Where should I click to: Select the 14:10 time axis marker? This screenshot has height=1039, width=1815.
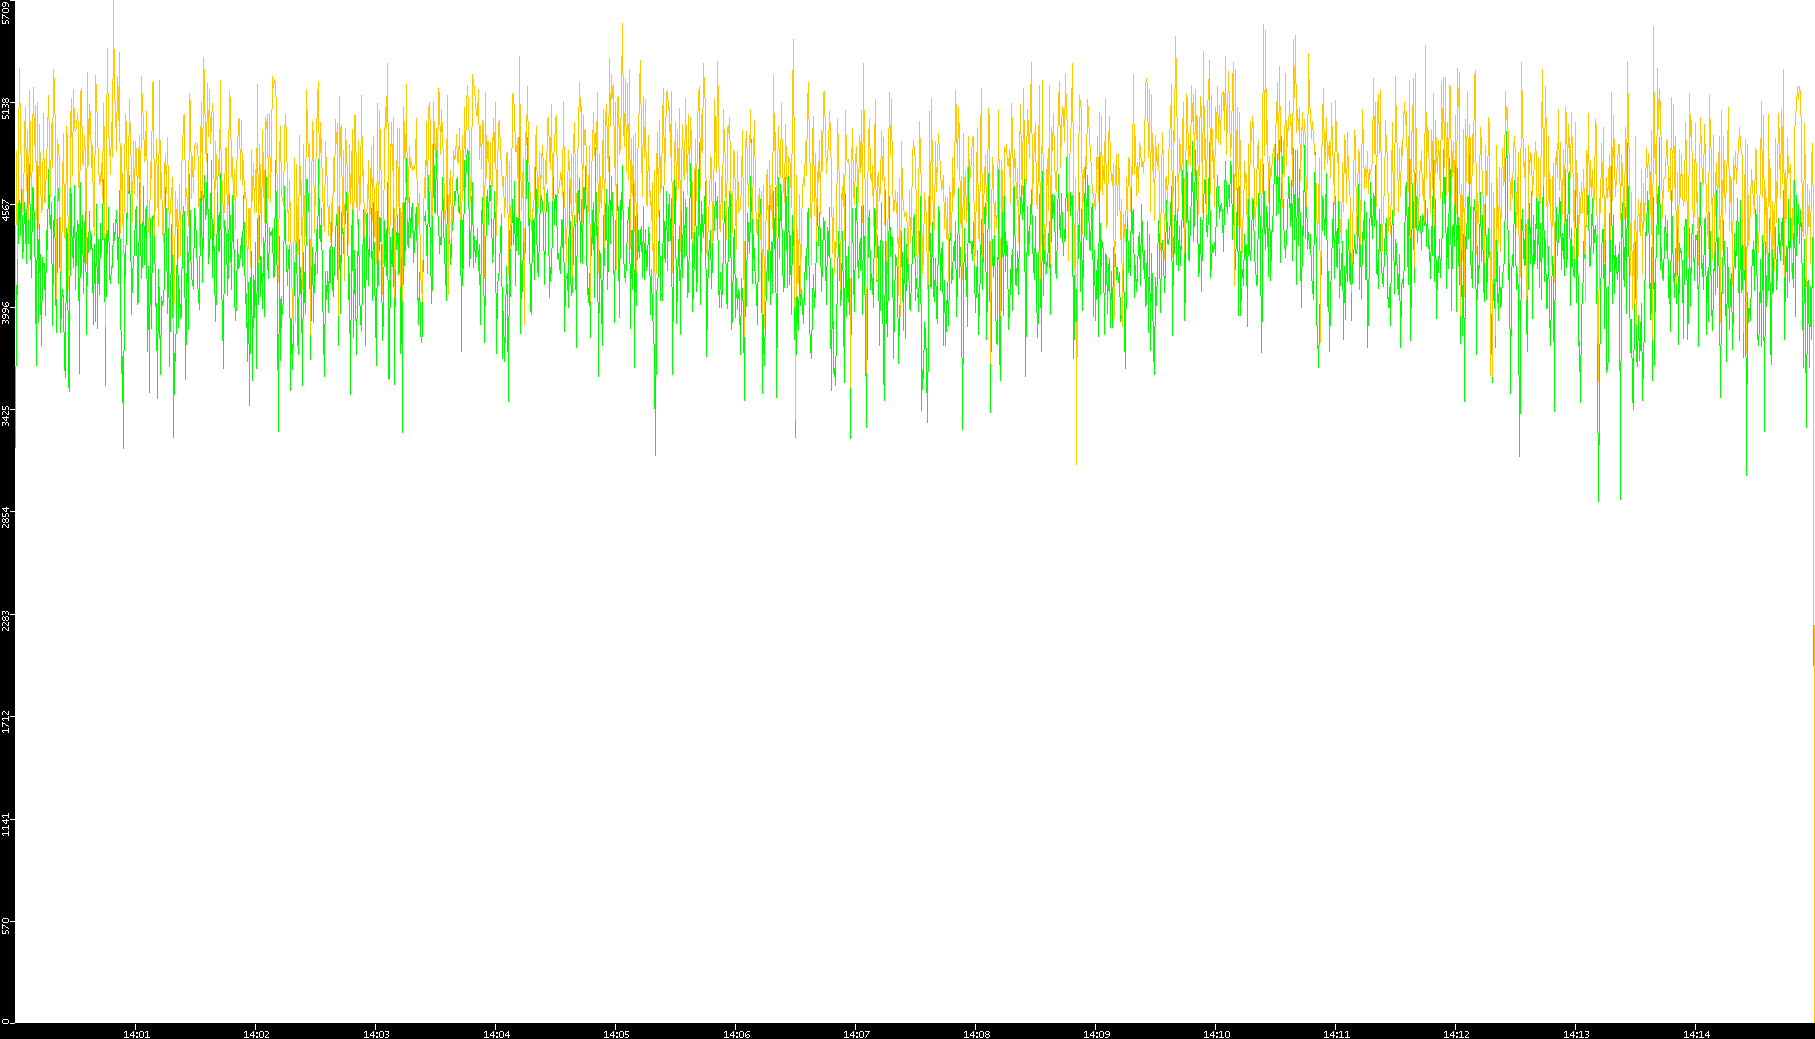coord(1216,1033)
